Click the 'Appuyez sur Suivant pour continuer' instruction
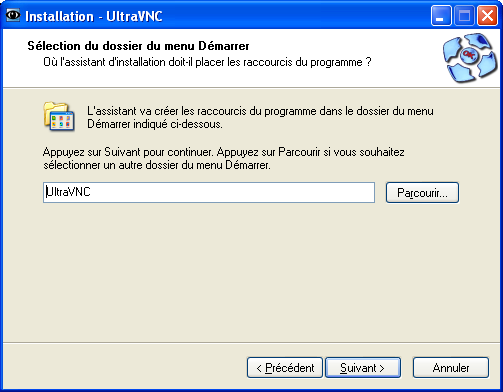The height and width of the screenshot is (392, 503). 128,152
